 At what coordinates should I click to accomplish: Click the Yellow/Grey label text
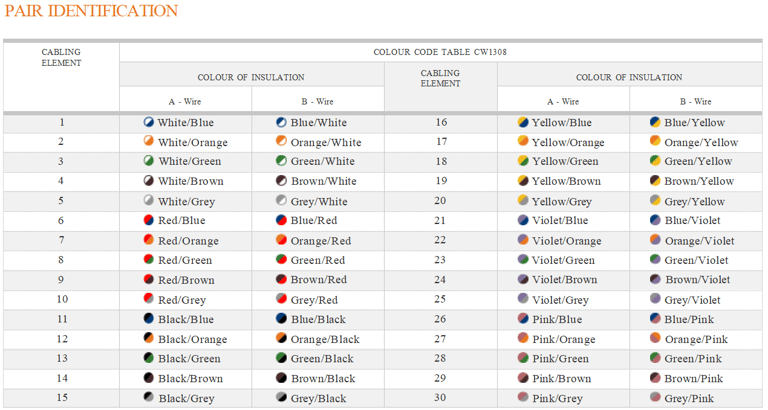coord(562,201)
